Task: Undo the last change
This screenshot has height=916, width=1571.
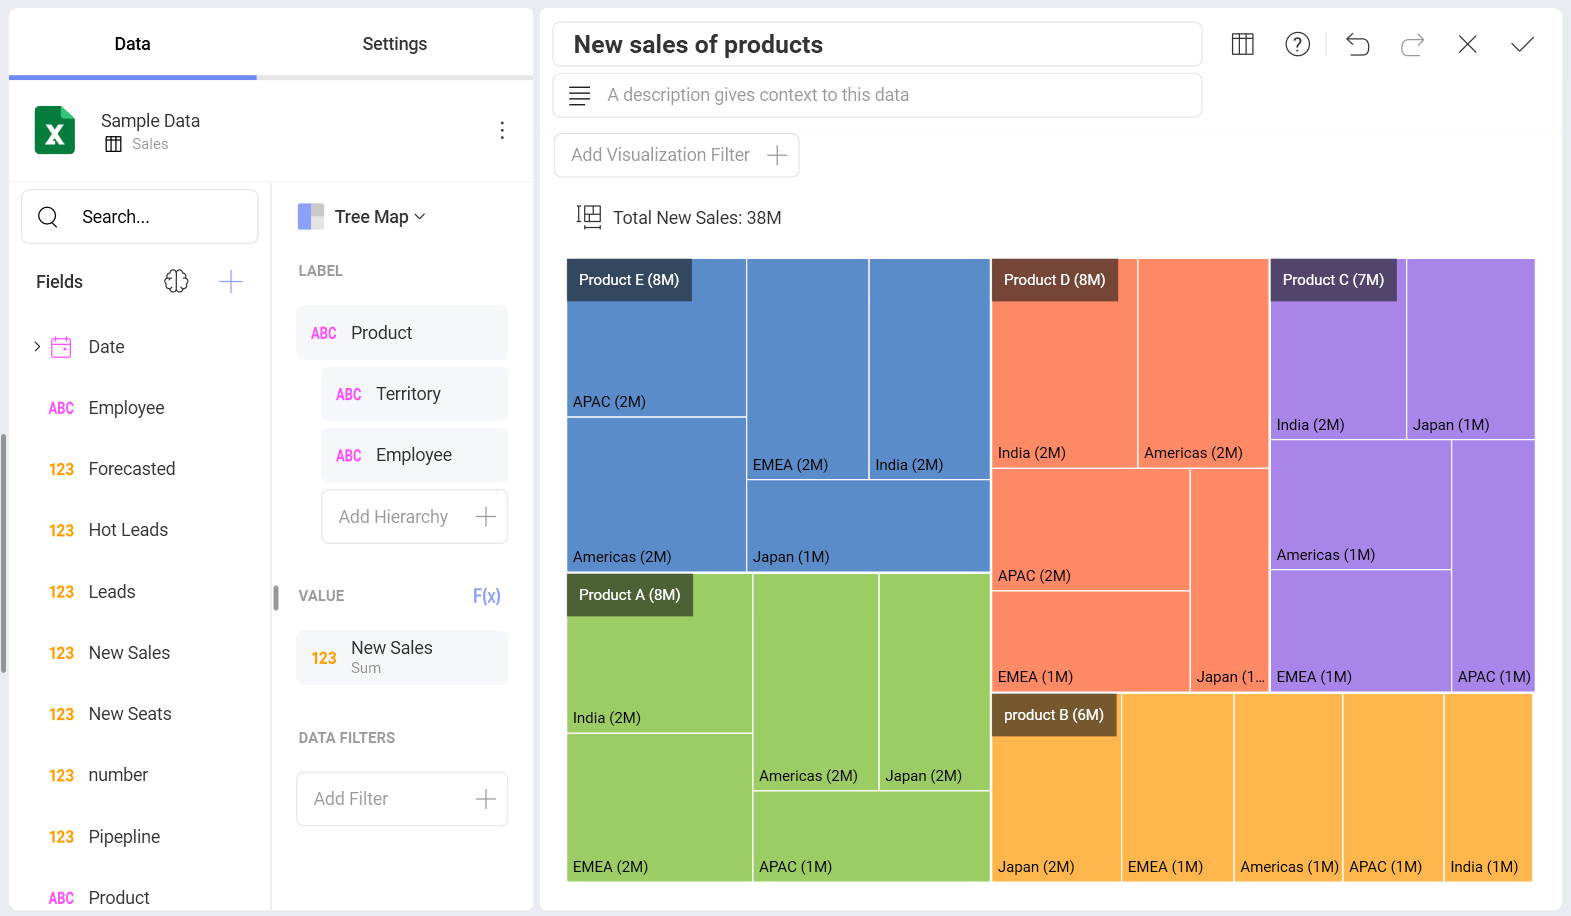Action: [1357, 44]
